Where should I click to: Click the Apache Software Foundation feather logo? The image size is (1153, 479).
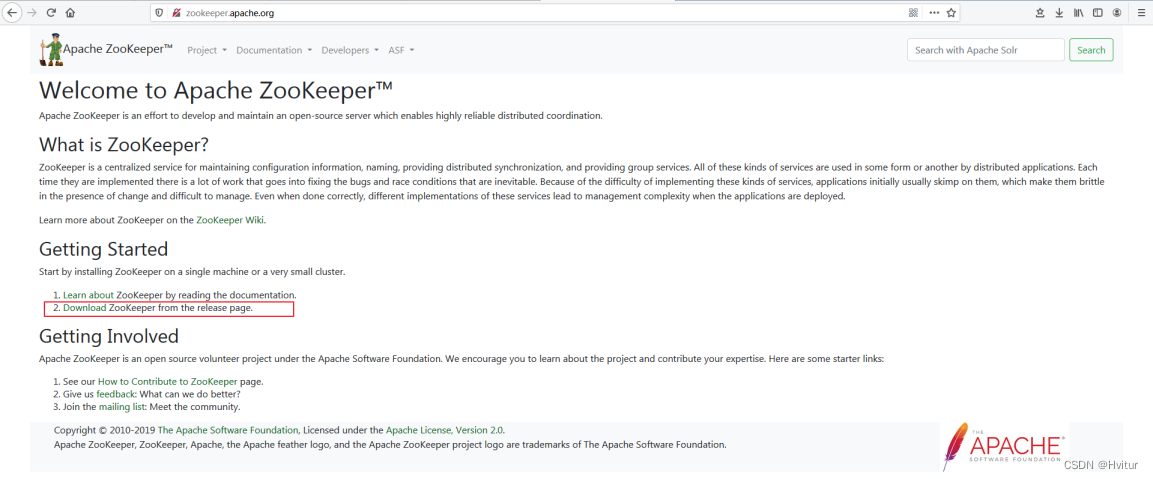click(1004, 446)
